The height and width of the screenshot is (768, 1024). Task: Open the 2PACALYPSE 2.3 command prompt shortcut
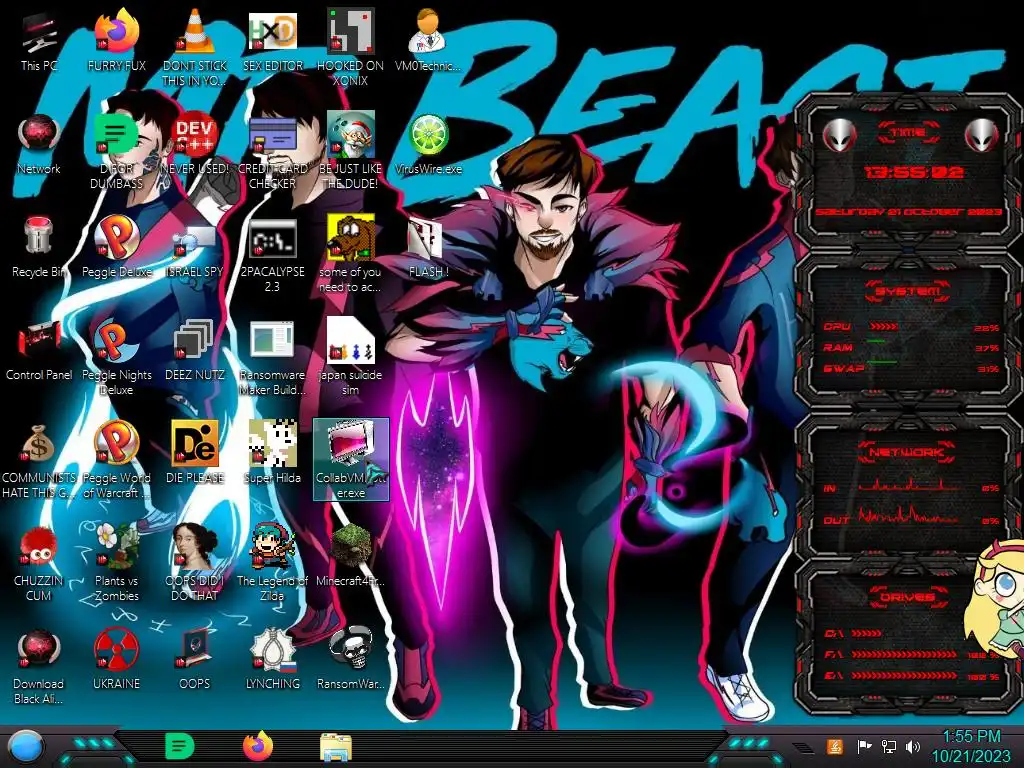pyautogui.click(x=272, y=255)
